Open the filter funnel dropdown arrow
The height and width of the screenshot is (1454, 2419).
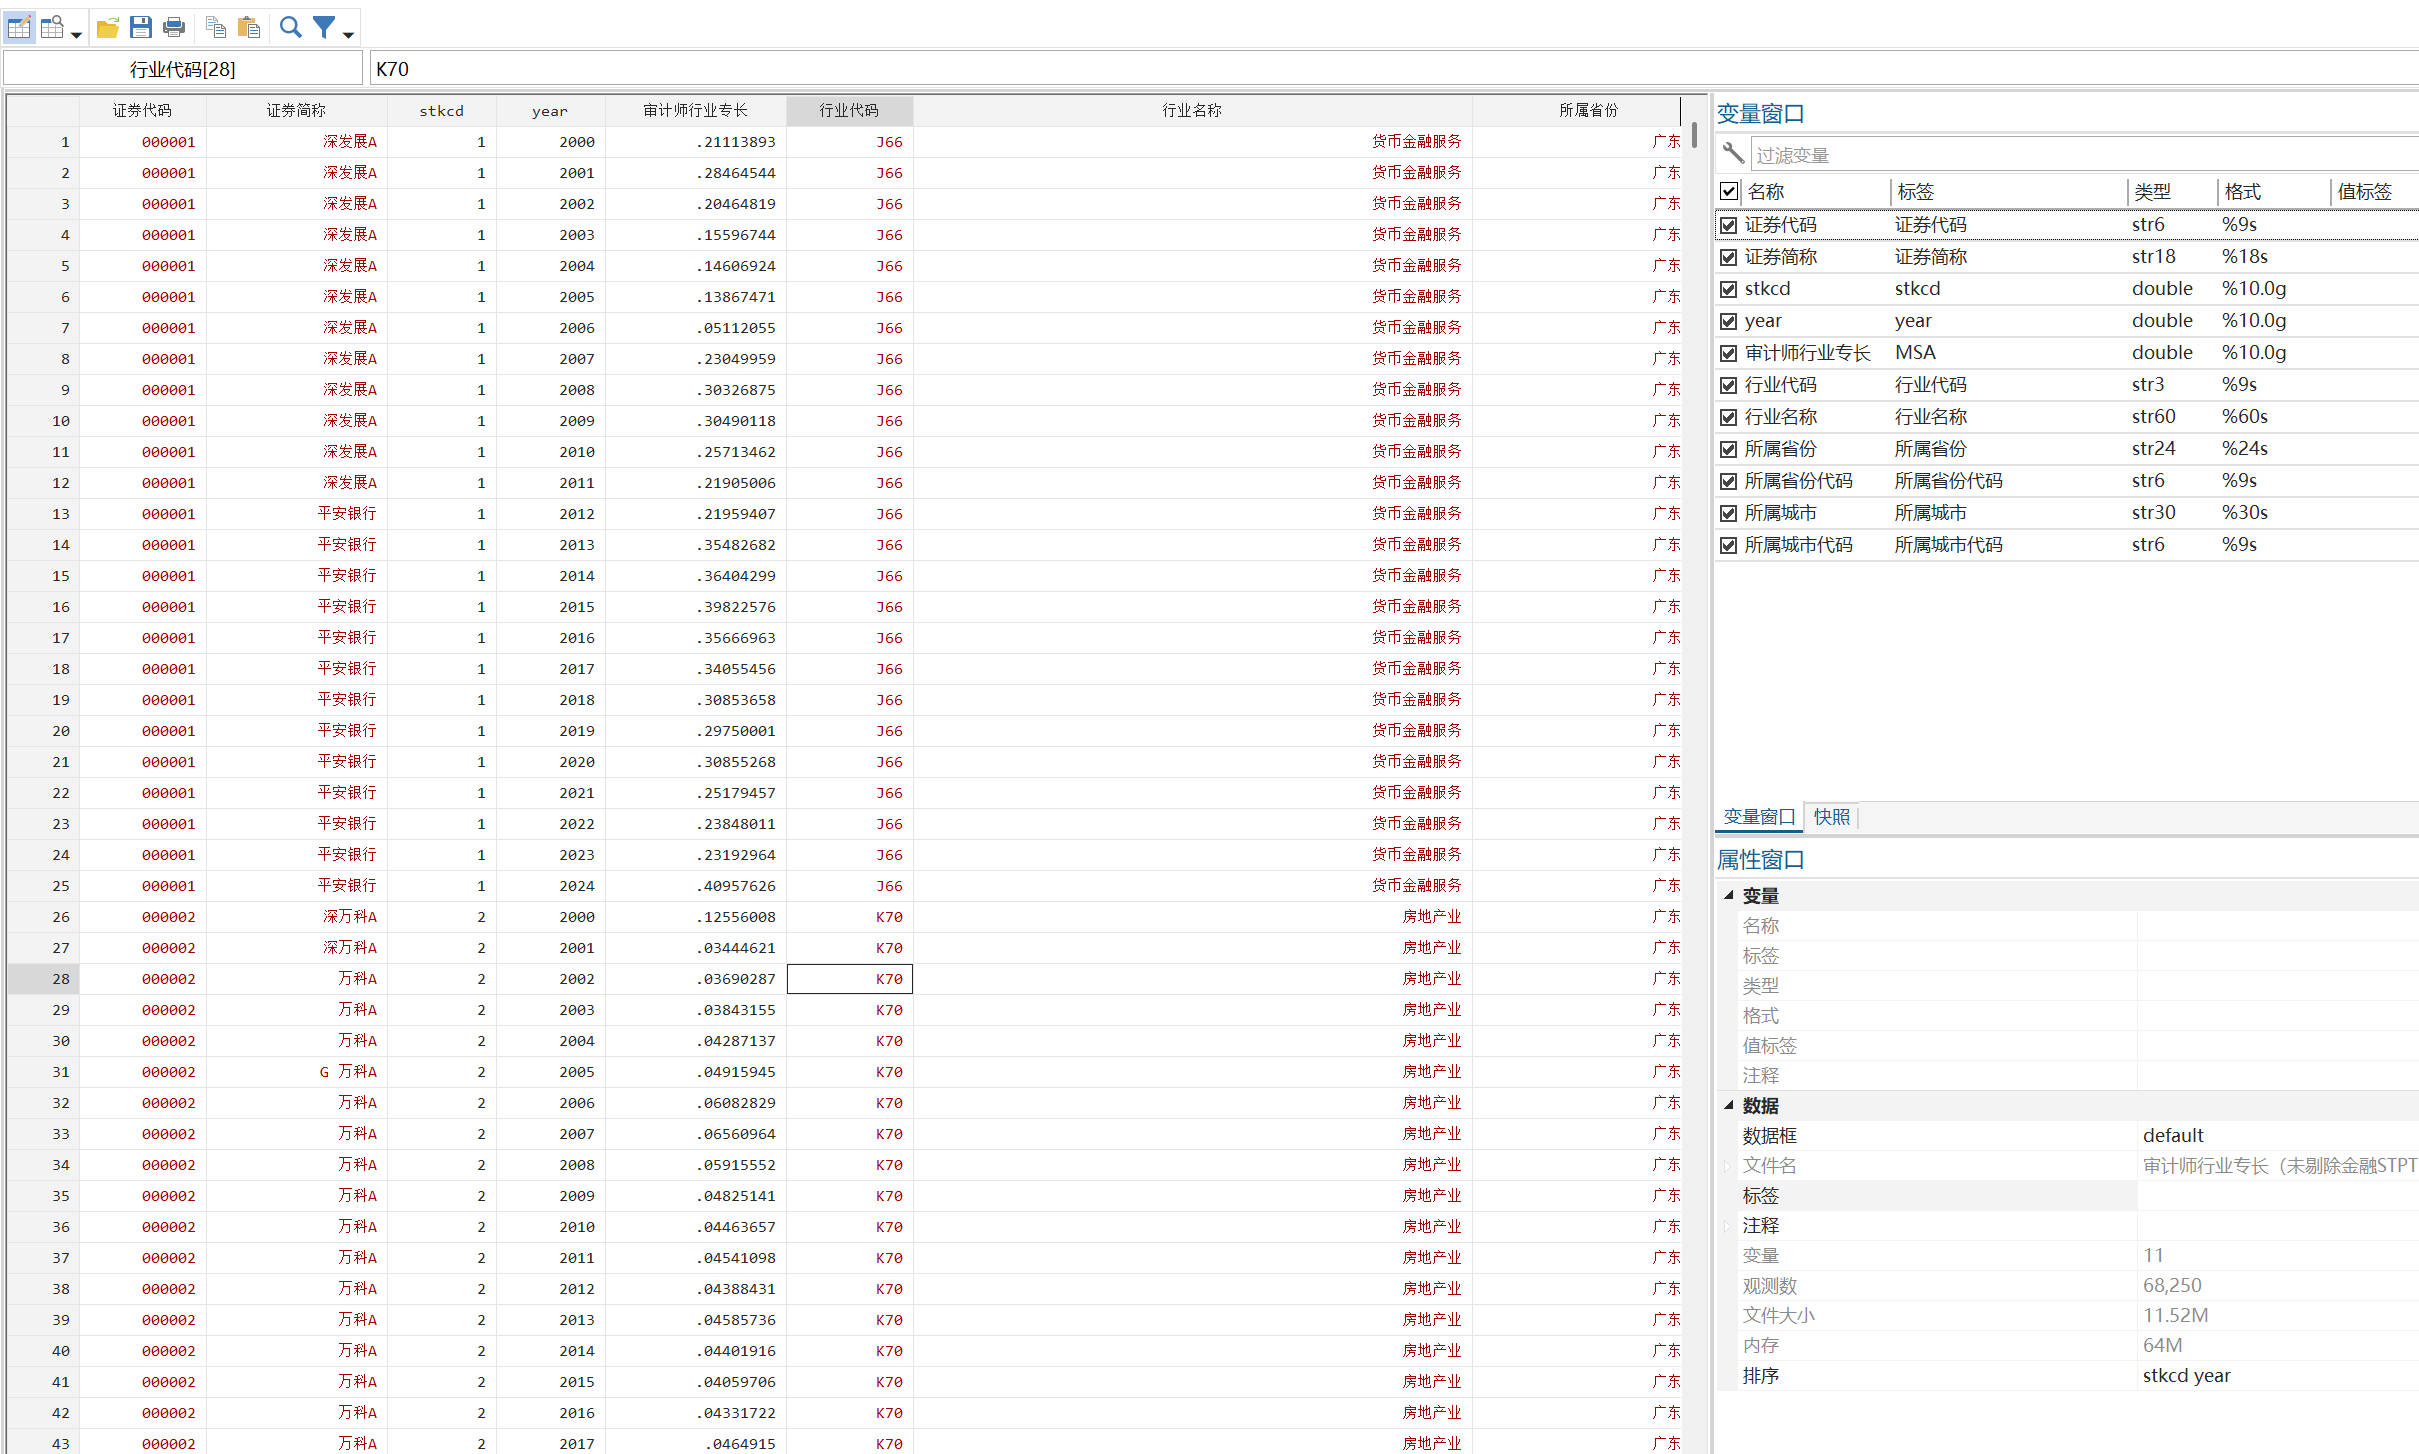[348, 34]
